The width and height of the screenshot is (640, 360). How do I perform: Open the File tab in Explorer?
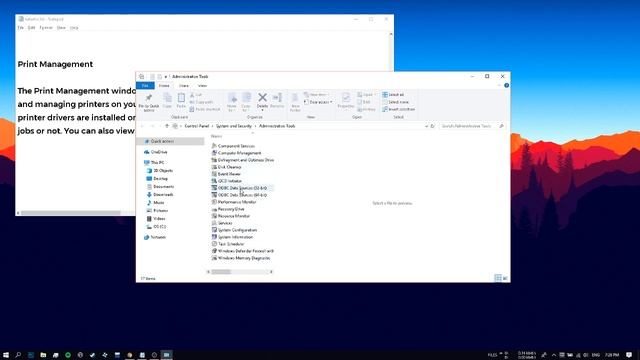pos(145,85)
